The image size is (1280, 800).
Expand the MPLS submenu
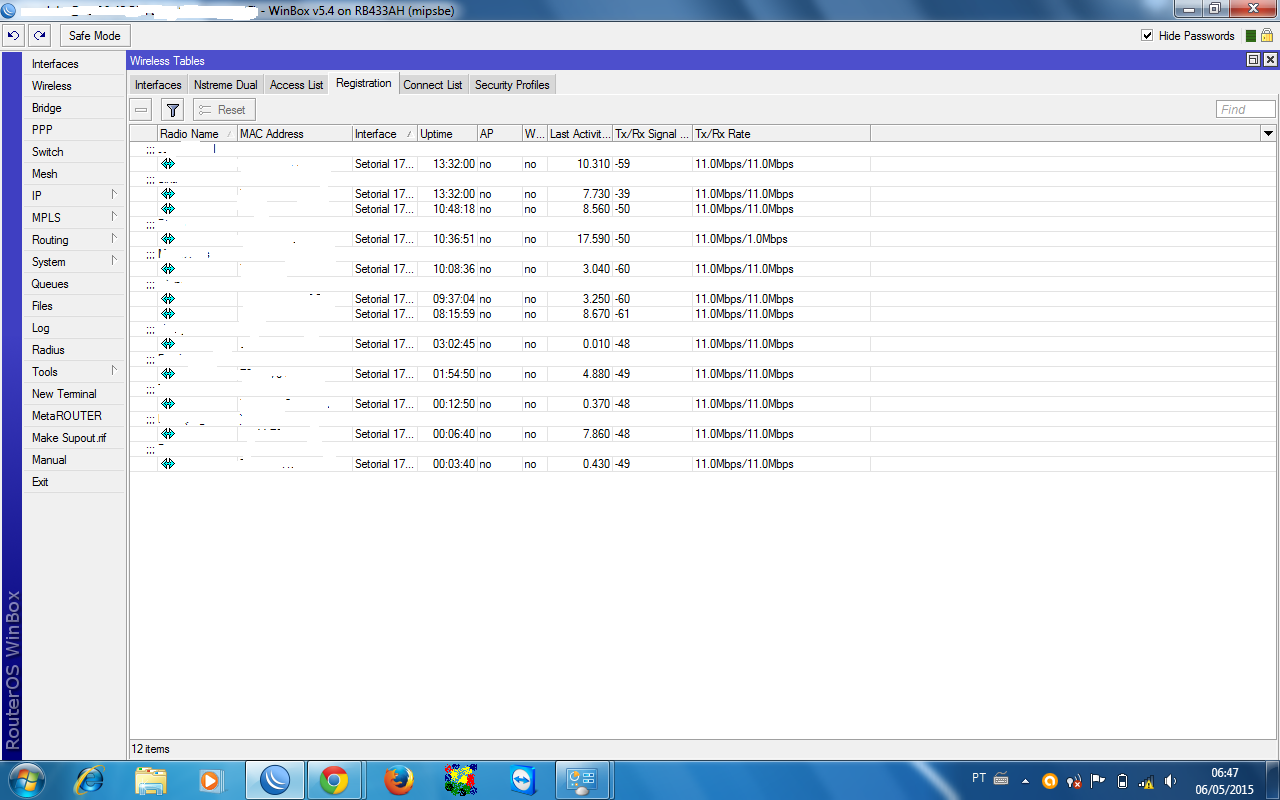[75, 218]
